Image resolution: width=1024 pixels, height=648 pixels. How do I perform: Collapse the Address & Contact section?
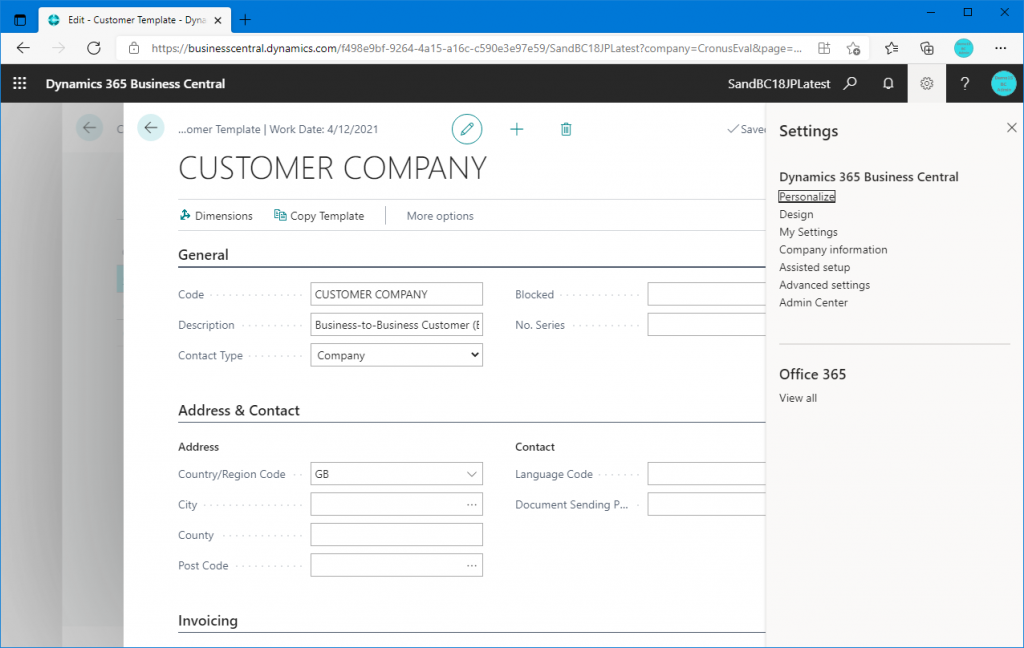point(239,410)
